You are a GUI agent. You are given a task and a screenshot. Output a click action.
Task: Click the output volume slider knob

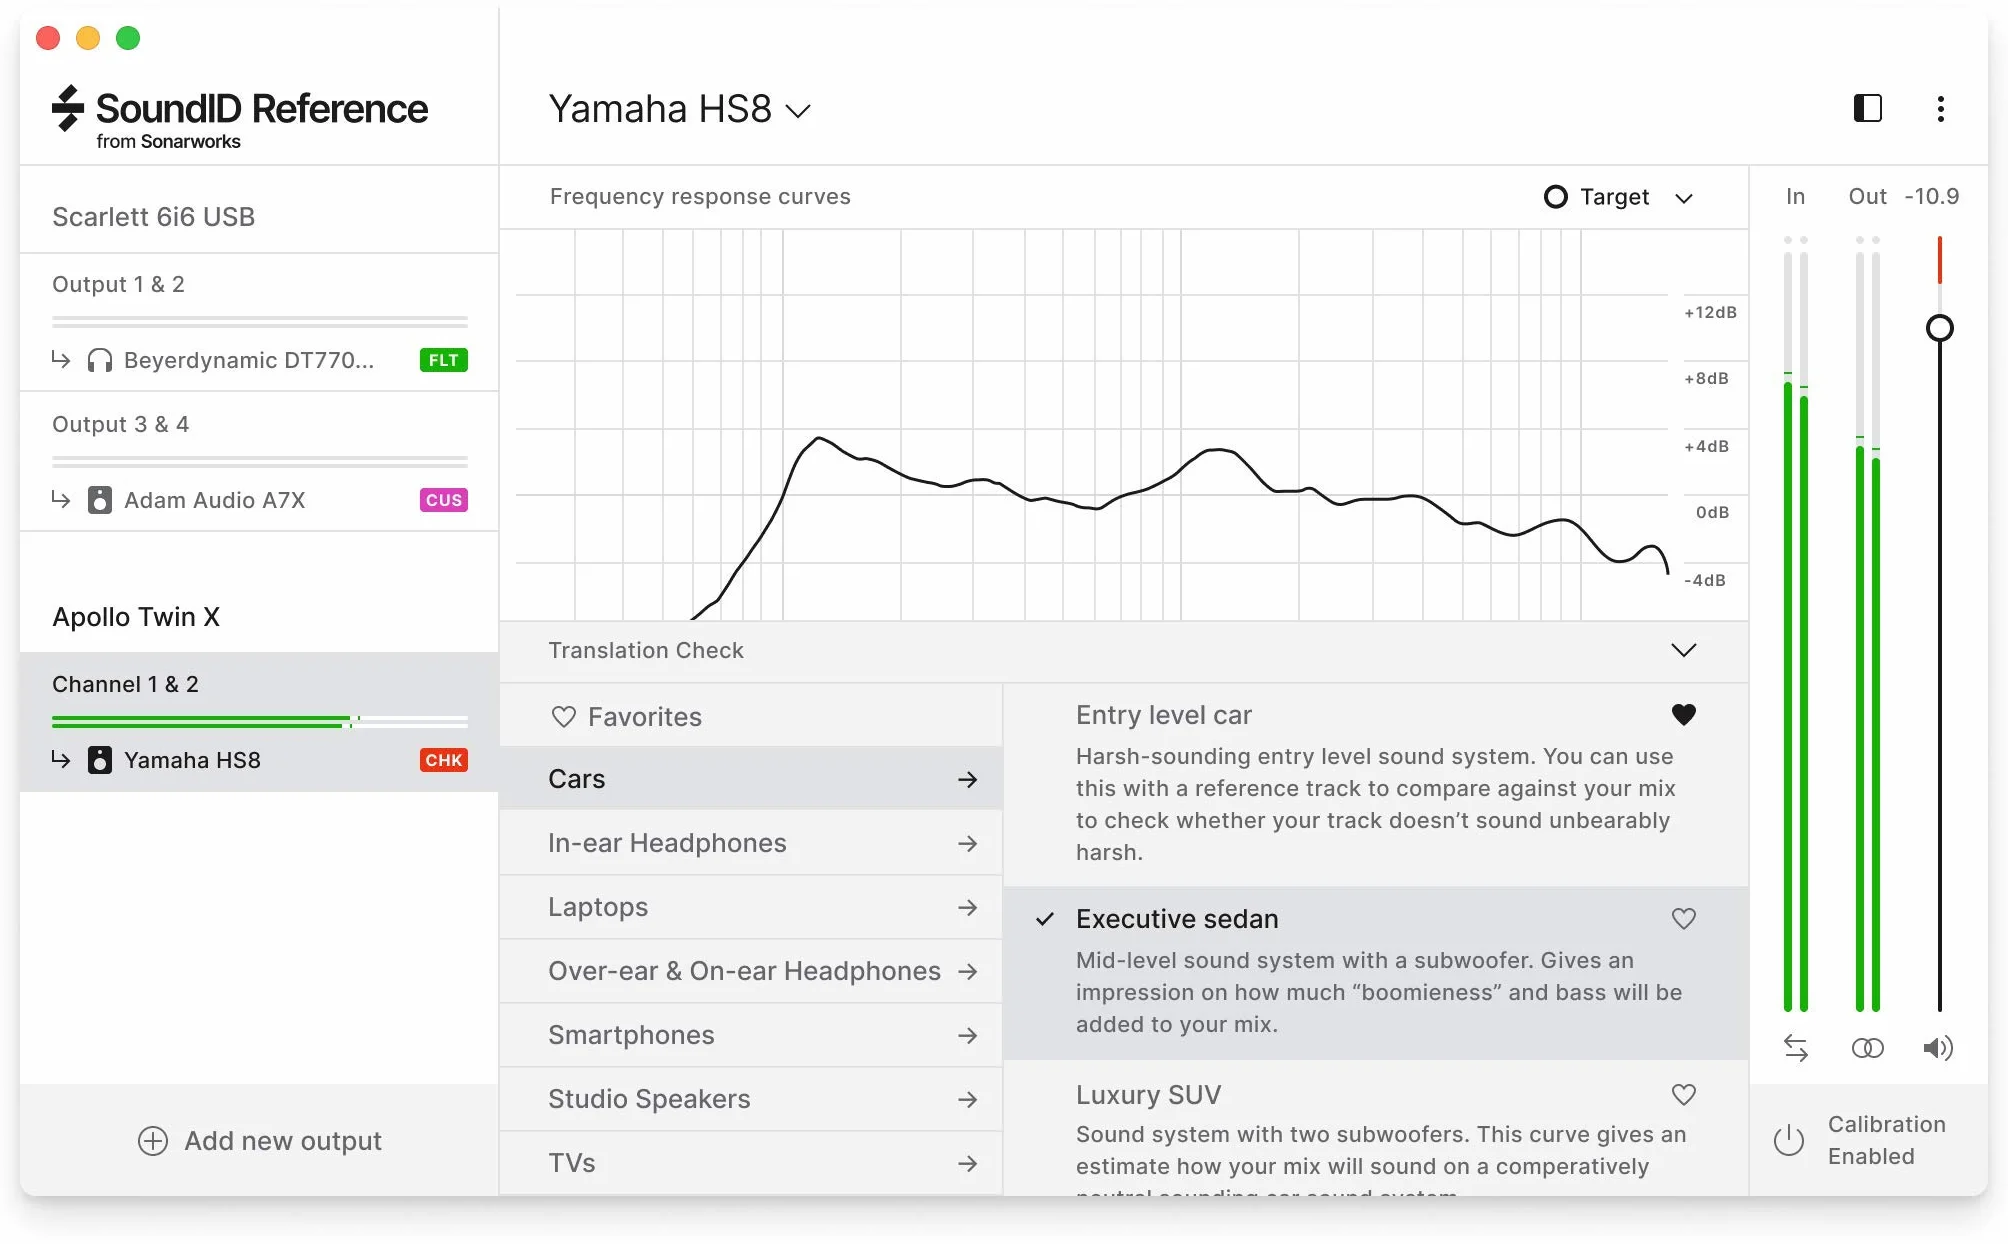tap(1939, 328)
